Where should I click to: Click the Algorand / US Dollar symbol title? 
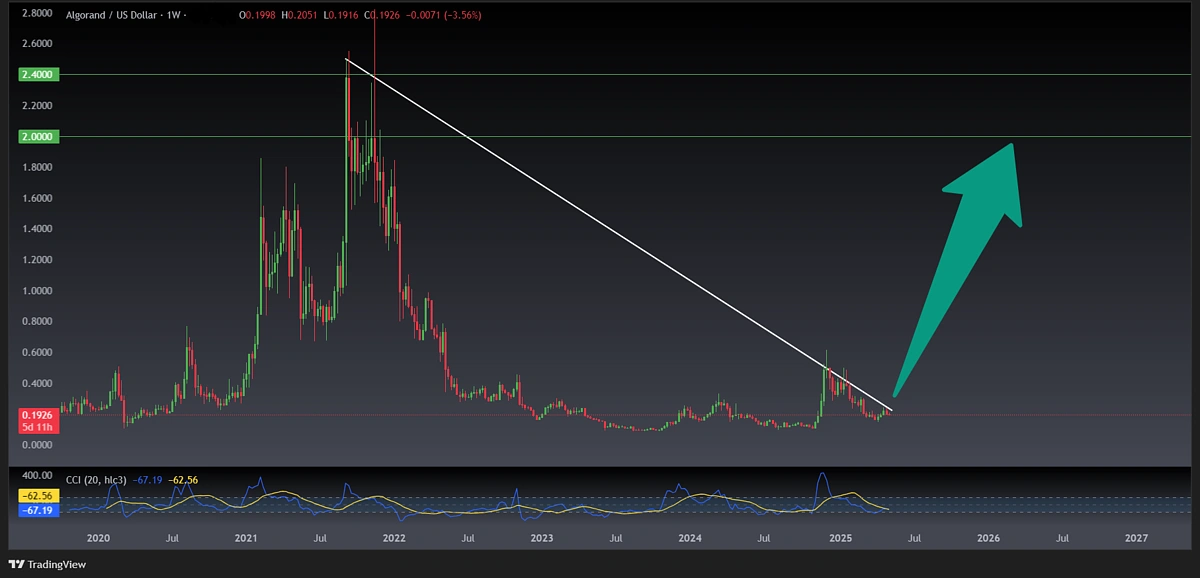[x=112, y=15]
